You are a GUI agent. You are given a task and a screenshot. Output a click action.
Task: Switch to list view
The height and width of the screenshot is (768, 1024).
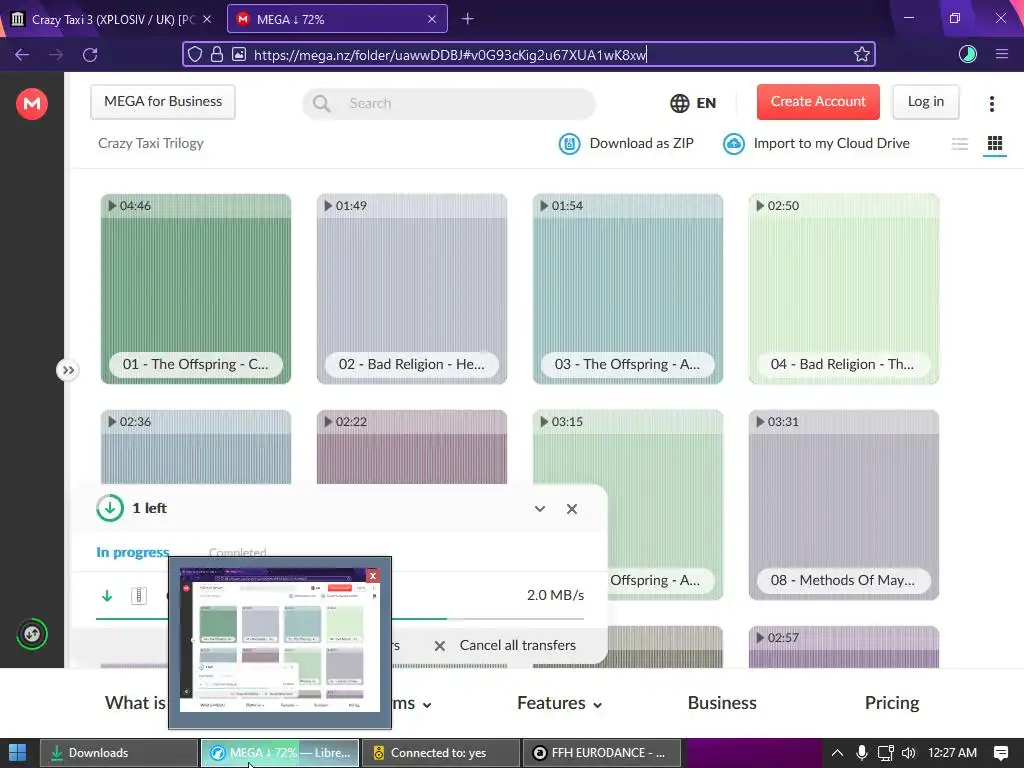[959, 144]
